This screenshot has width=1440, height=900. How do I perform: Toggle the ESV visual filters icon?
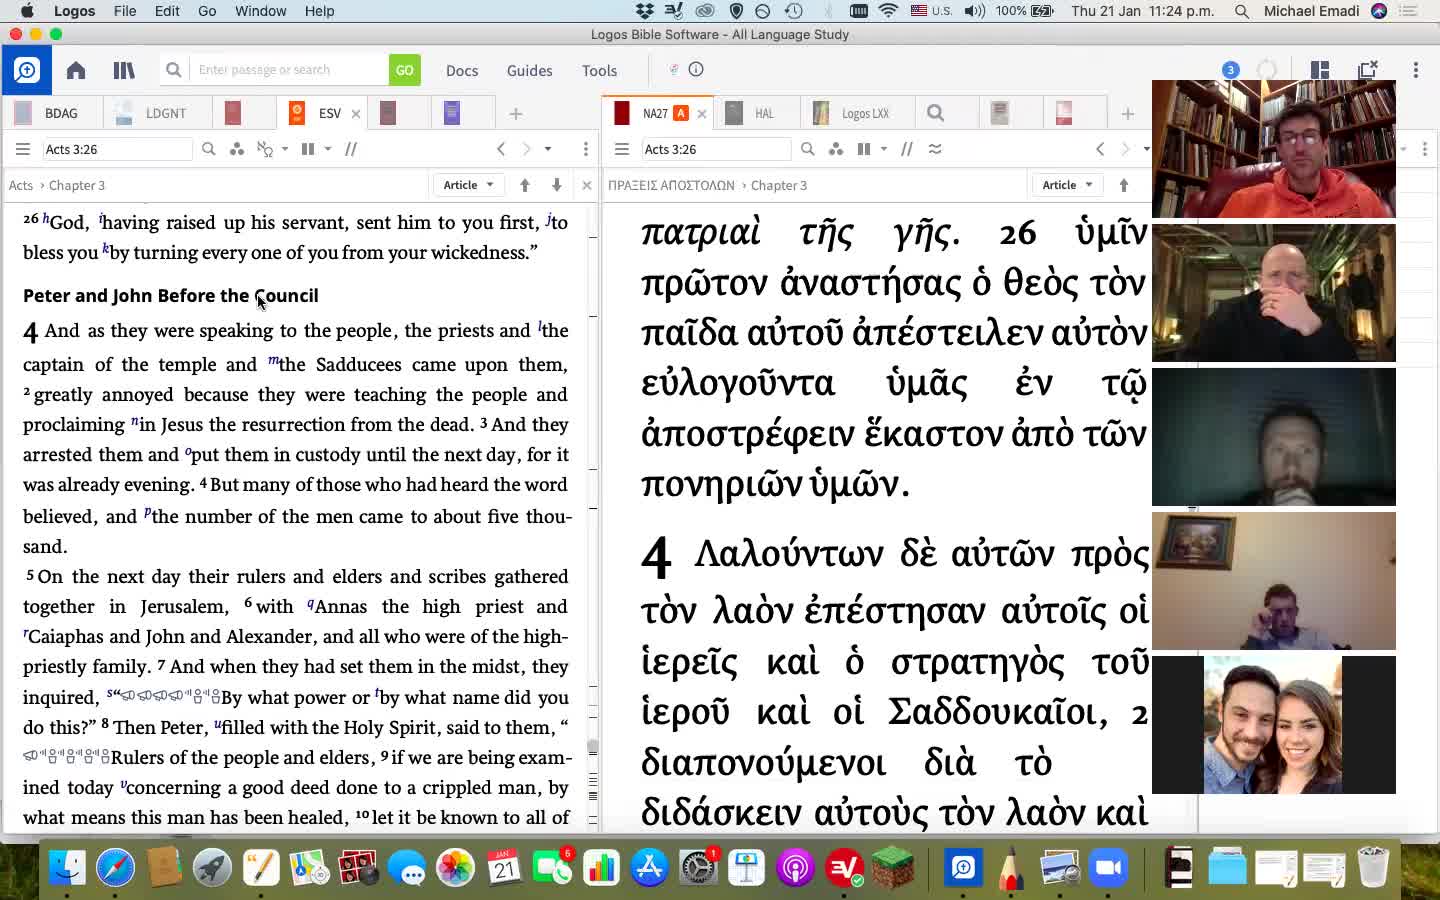[237, 149]
